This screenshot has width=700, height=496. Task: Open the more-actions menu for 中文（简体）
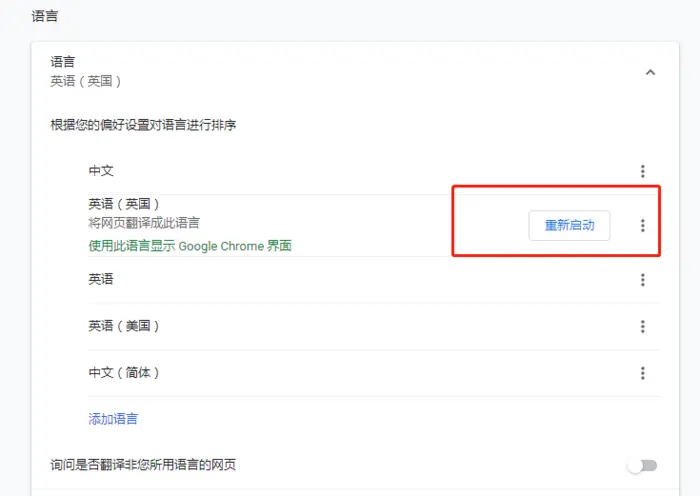[x=643, y=373]
